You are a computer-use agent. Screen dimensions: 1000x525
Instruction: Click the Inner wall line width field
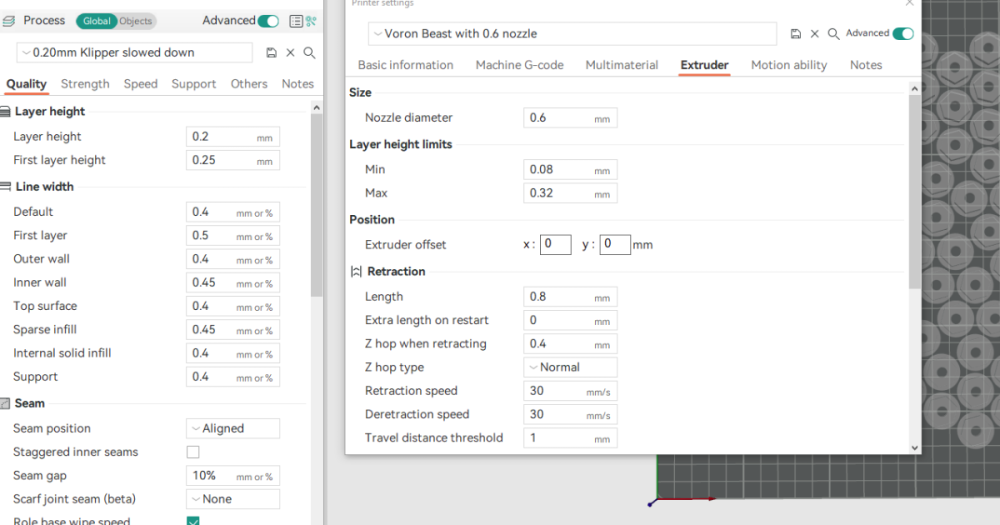pyautogui.click(x=233, y=283)
